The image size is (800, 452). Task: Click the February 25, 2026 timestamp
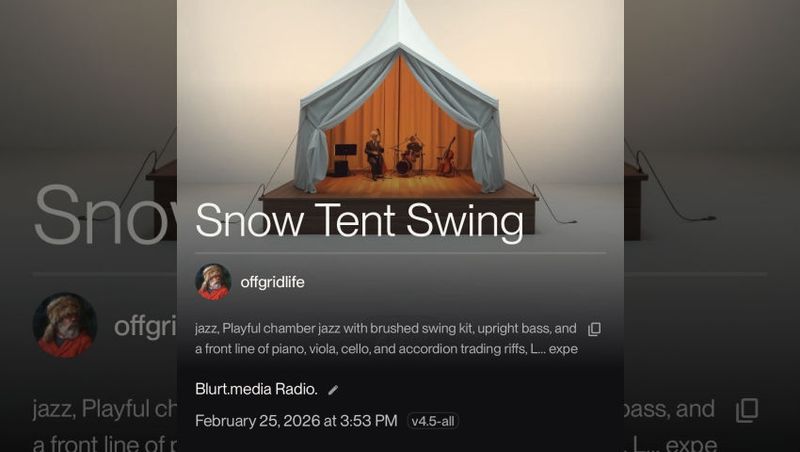point(296,421)
